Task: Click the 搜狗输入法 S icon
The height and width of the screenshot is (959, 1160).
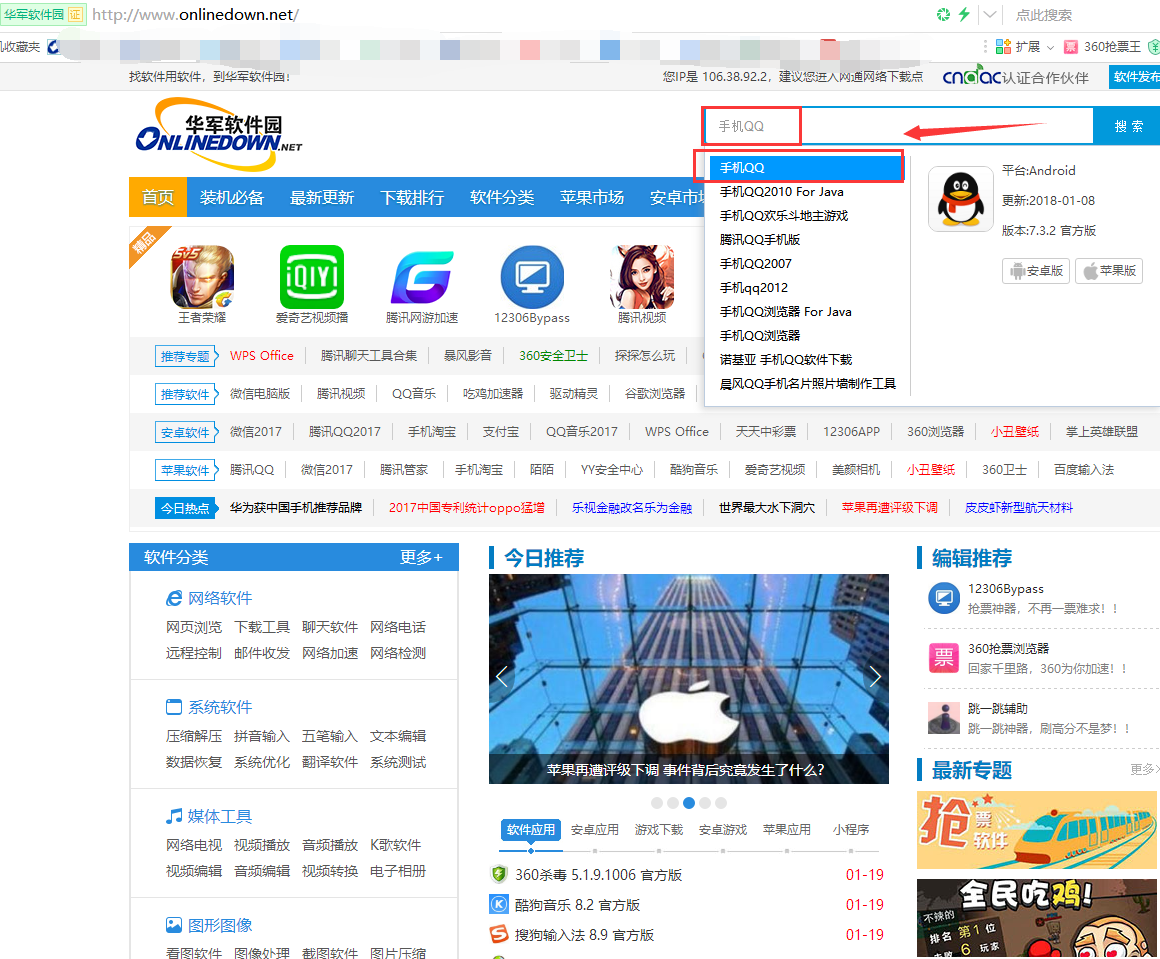Action: tap(499, 935)
